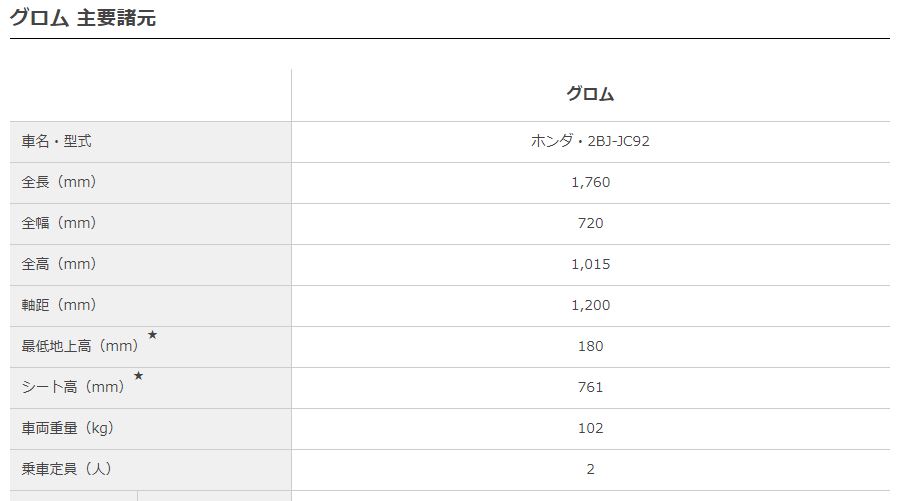Screen dimensions: 898x501
Task: Click the 車名・型式 row label
Action: (x=56, y=142)
